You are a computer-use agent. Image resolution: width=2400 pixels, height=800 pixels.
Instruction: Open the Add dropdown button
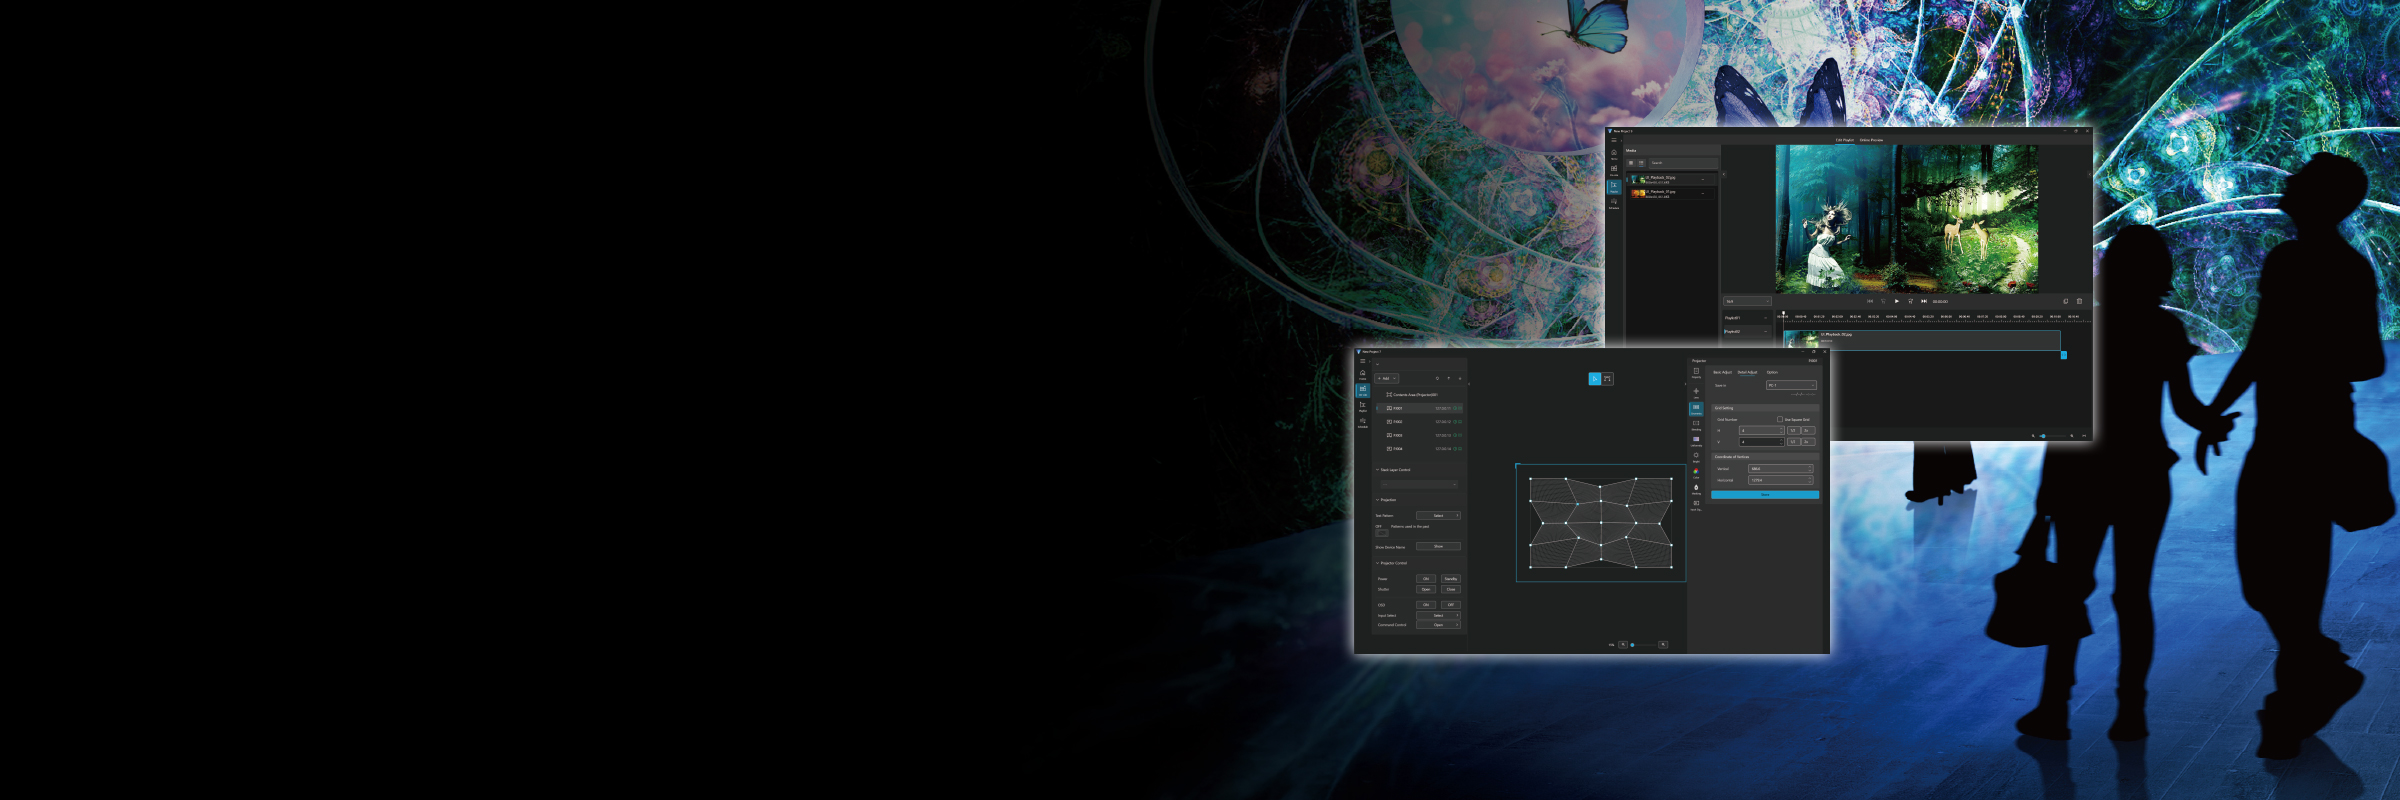point(1387,379)
